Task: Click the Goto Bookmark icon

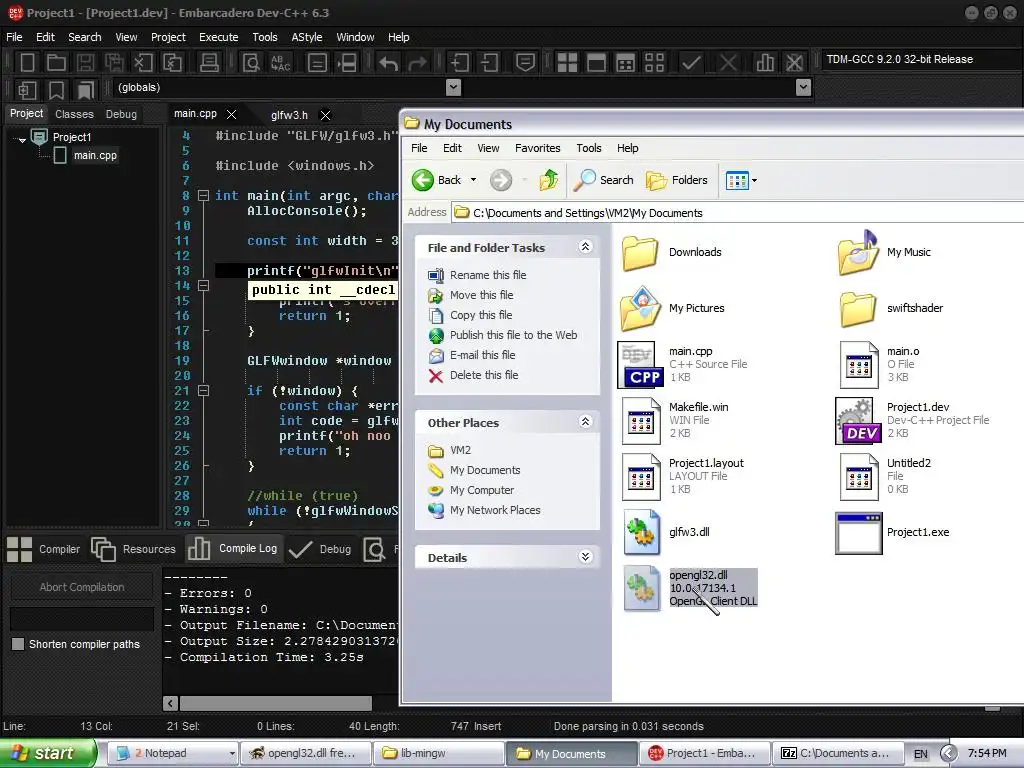Action: click(86, 89)
